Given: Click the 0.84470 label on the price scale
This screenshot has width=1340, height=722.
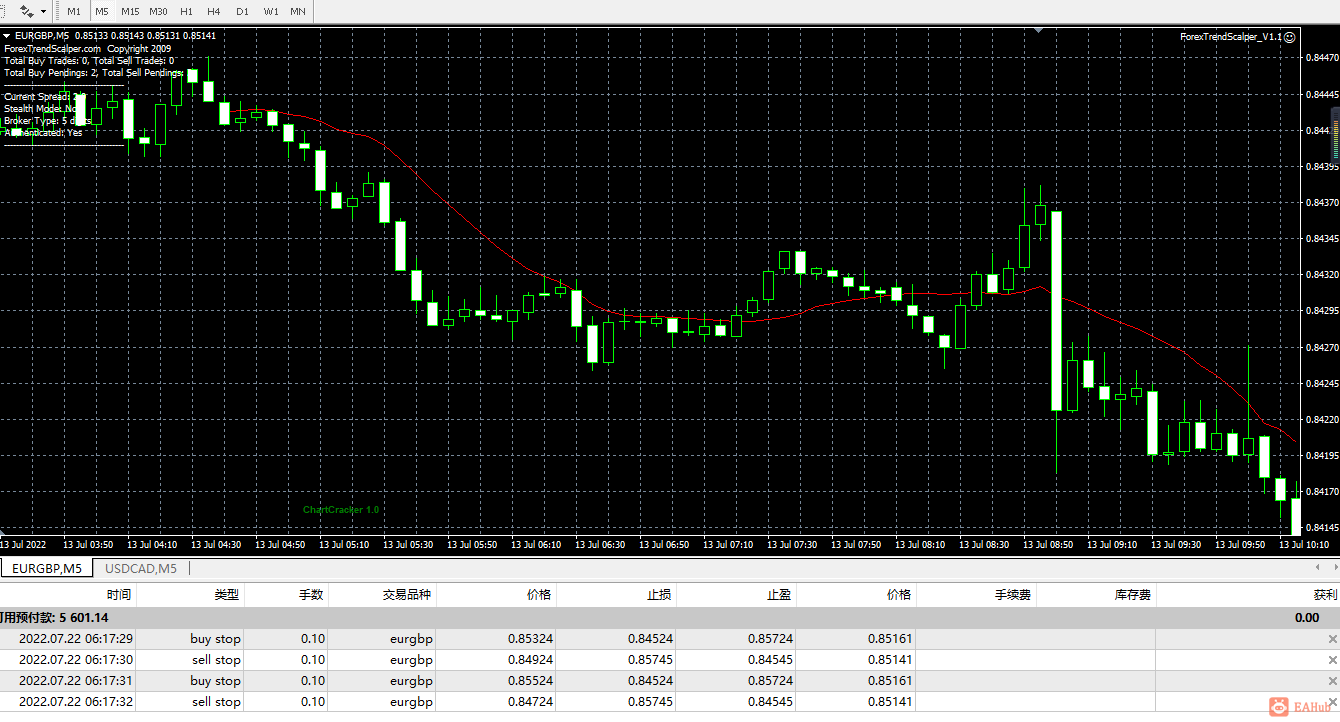Looking at the screenshot, I should 1323,58.
